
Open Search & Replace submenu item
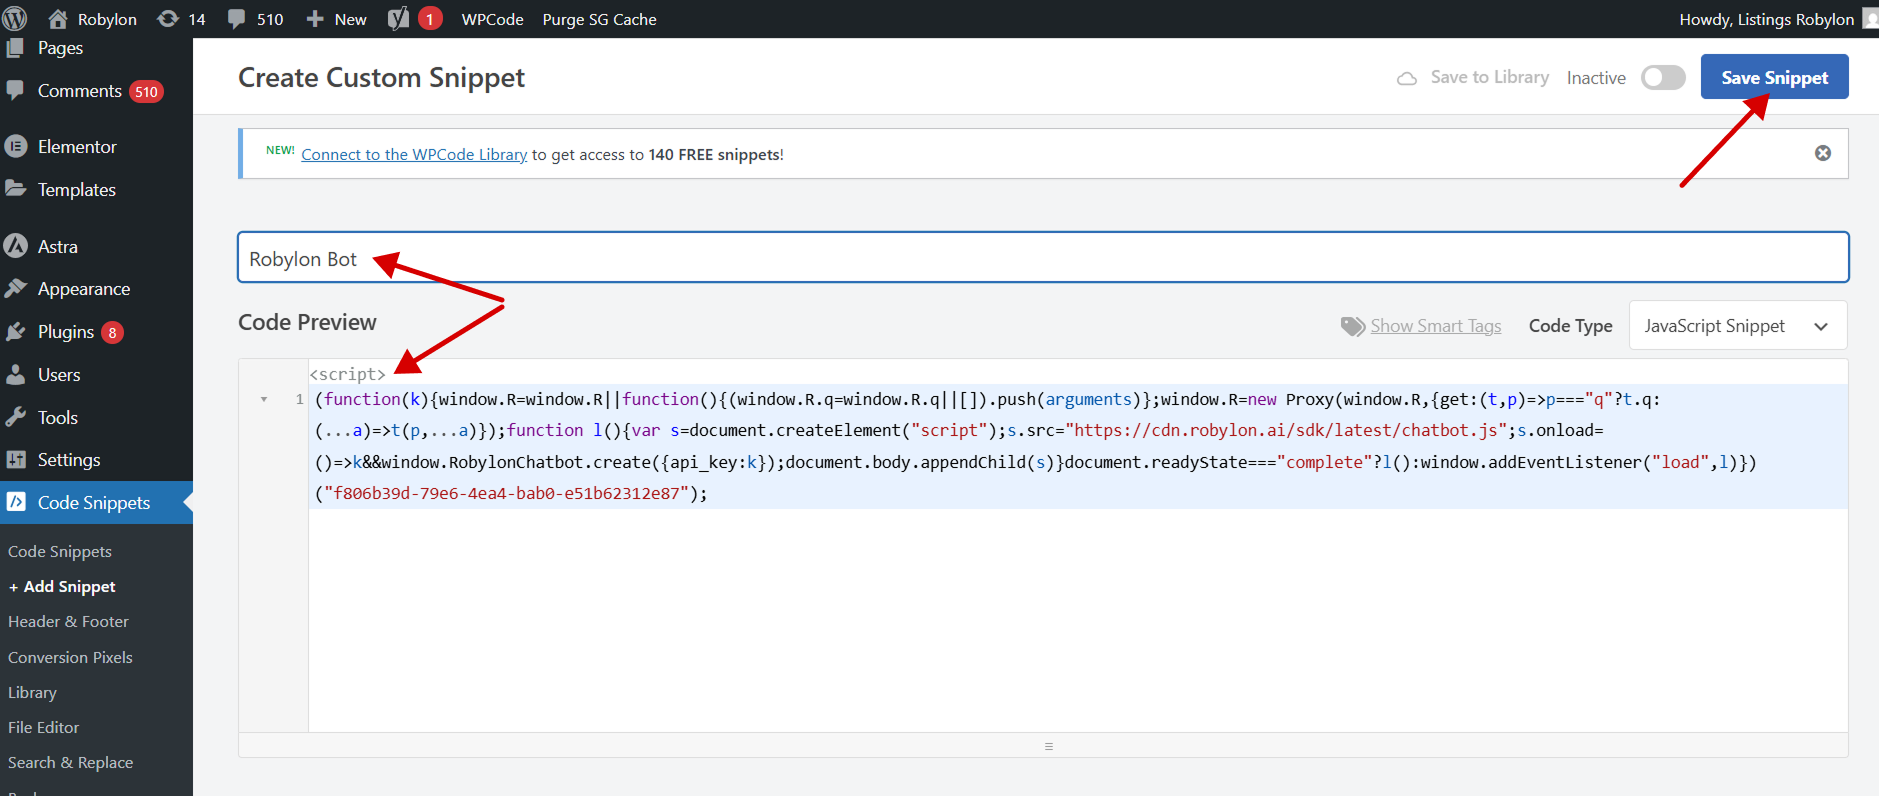[x=70, y=763]
